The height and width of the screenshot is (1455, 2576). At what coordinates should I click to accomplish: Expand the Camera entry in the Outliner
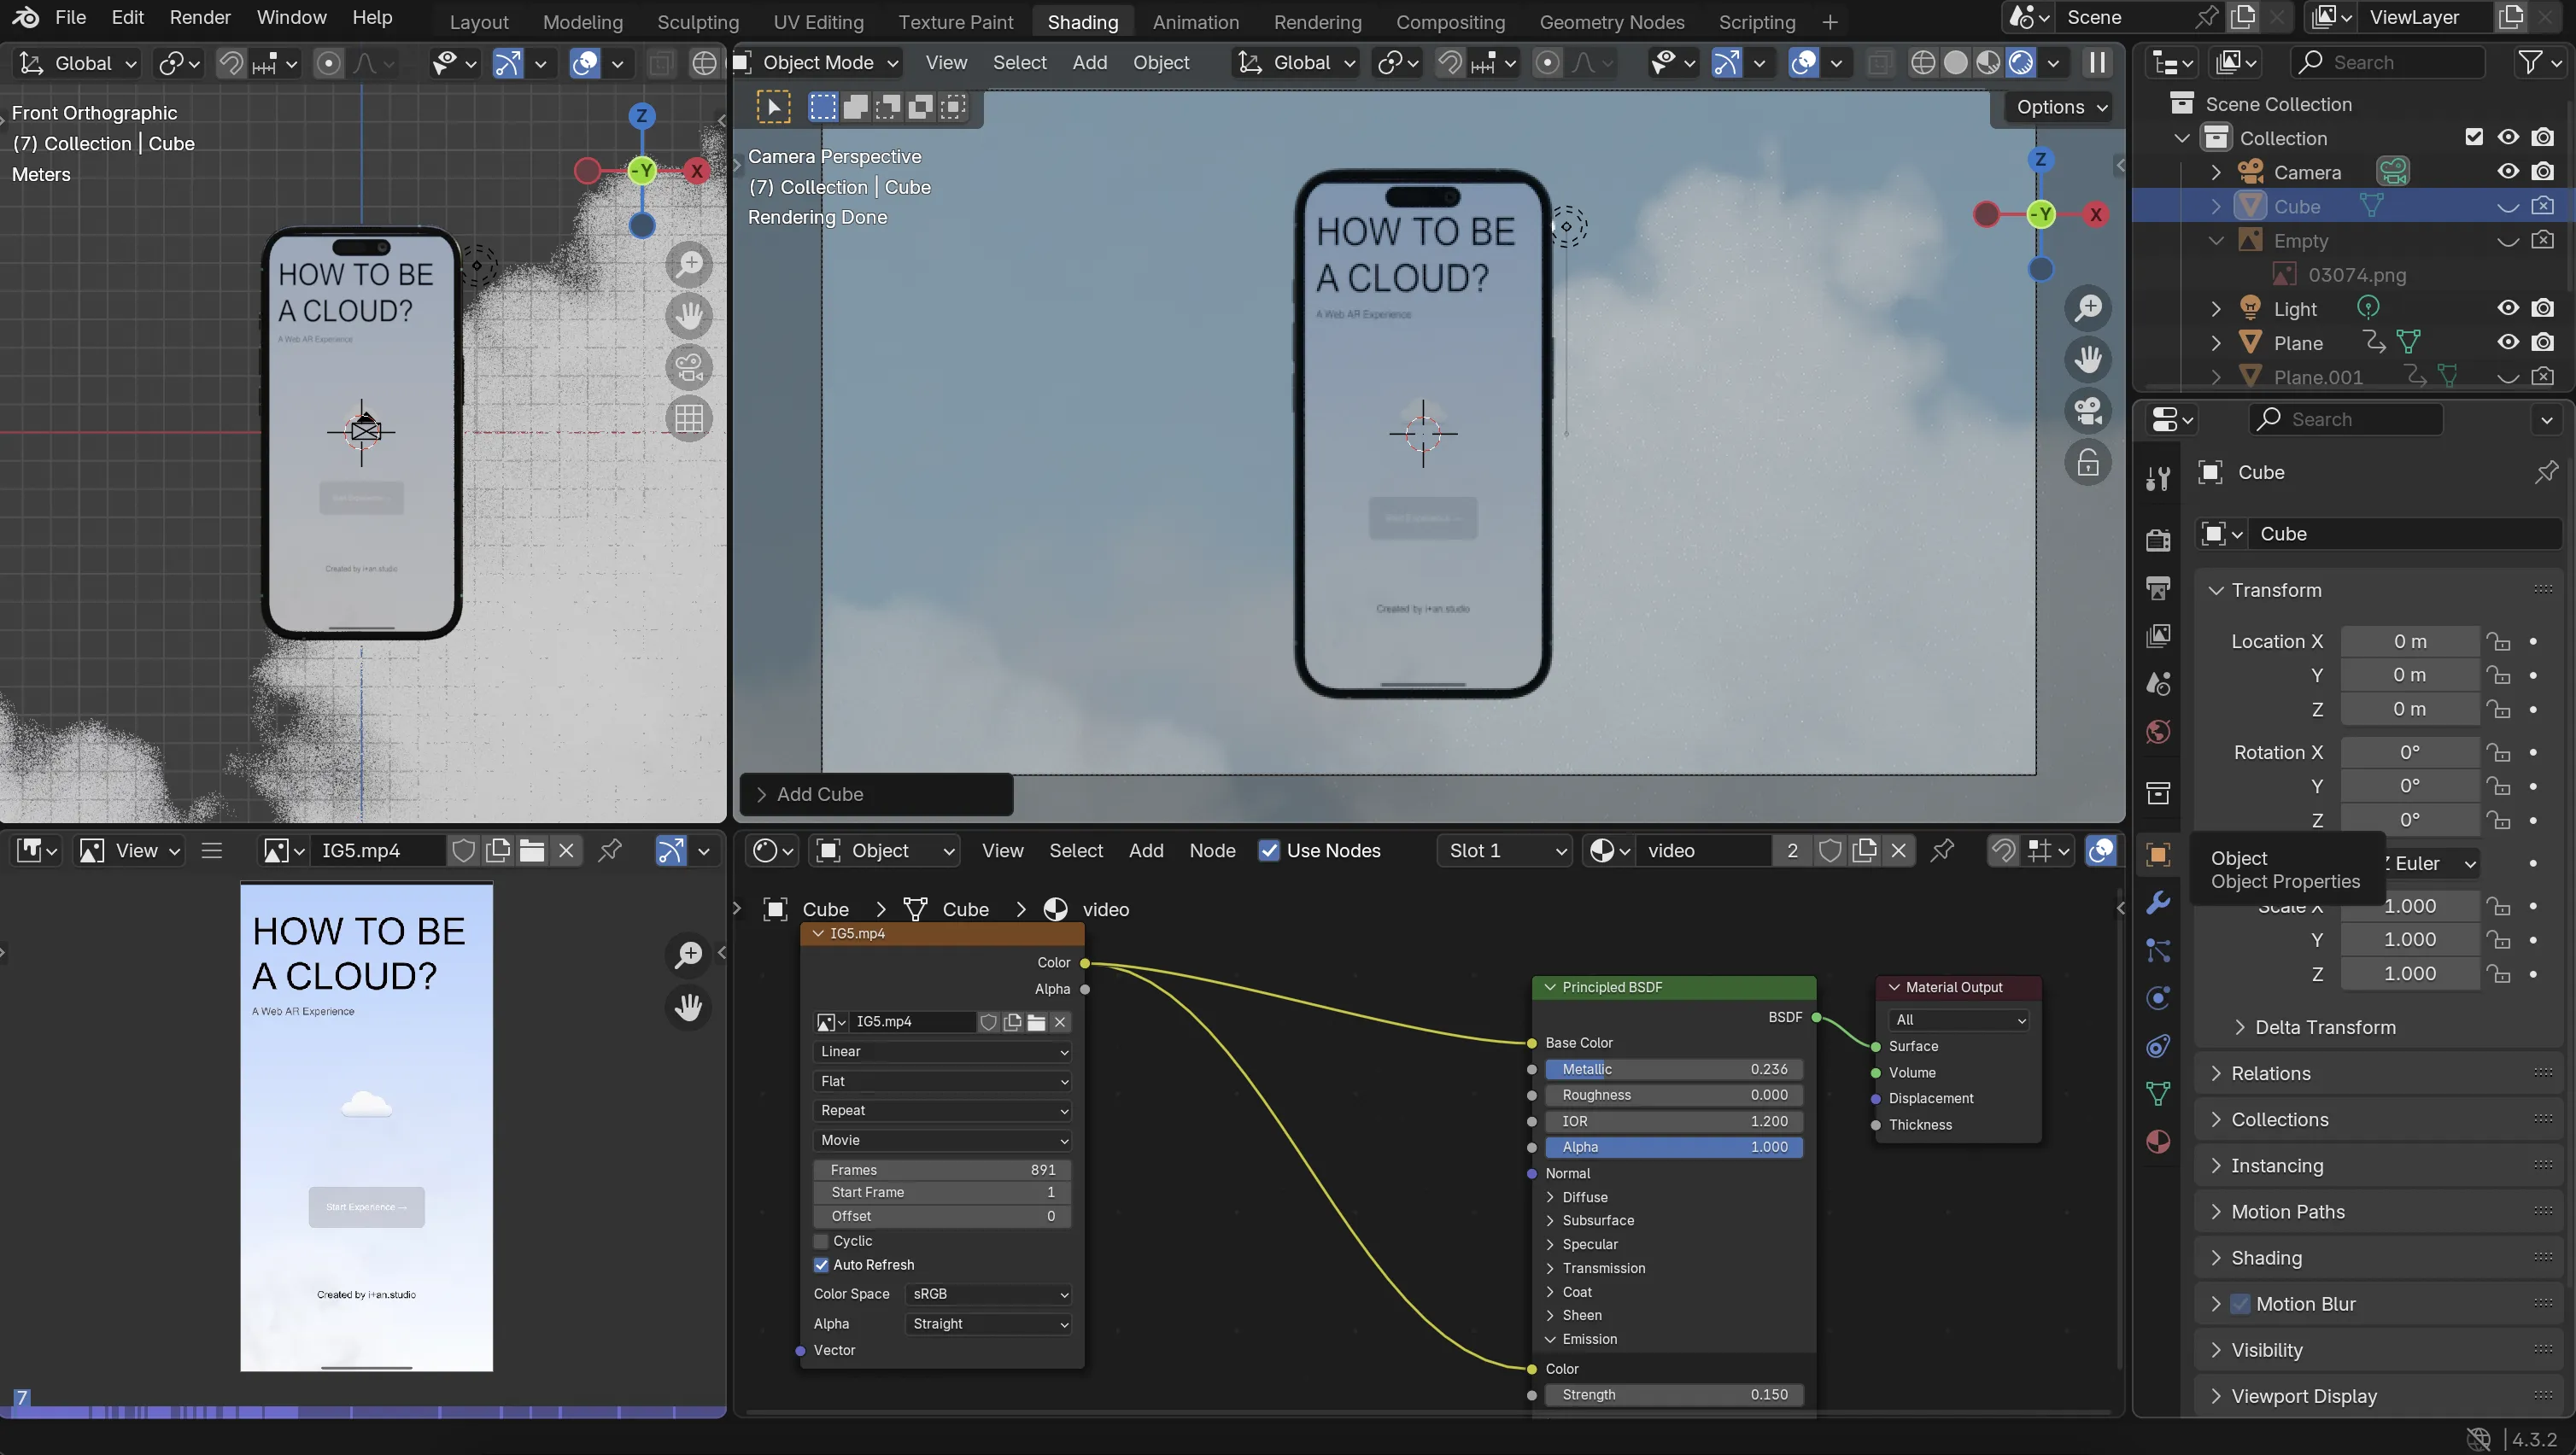[2216, 171]
